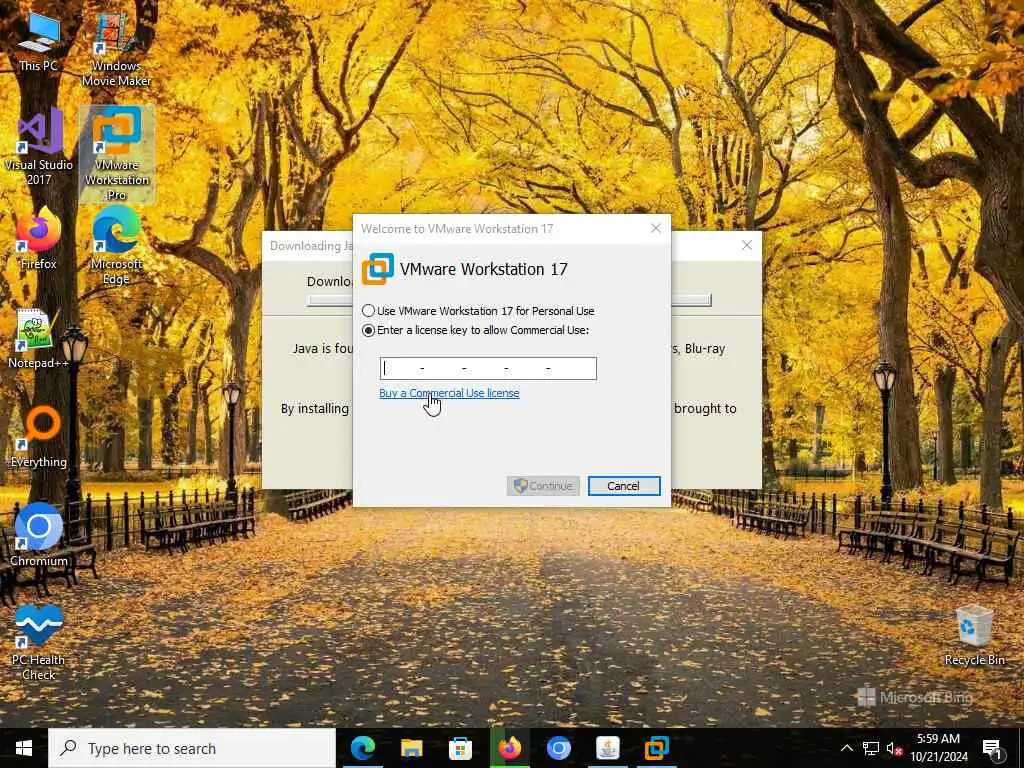The width and height of the screenshot is (1024, 768).
Task: Select Firefox desktop shortcut
Action: coord(39,238)
